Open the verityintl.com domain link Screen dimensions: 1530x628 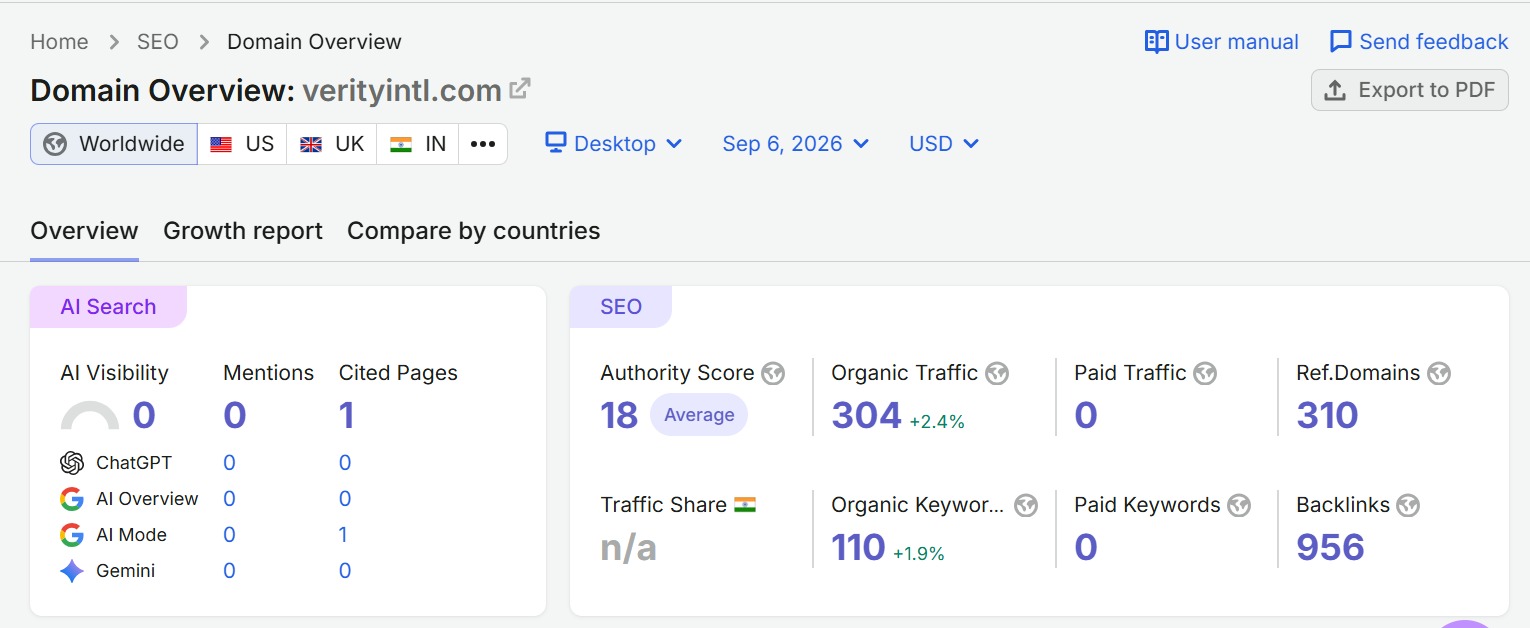pyautogui.click(x=402, y=91)
